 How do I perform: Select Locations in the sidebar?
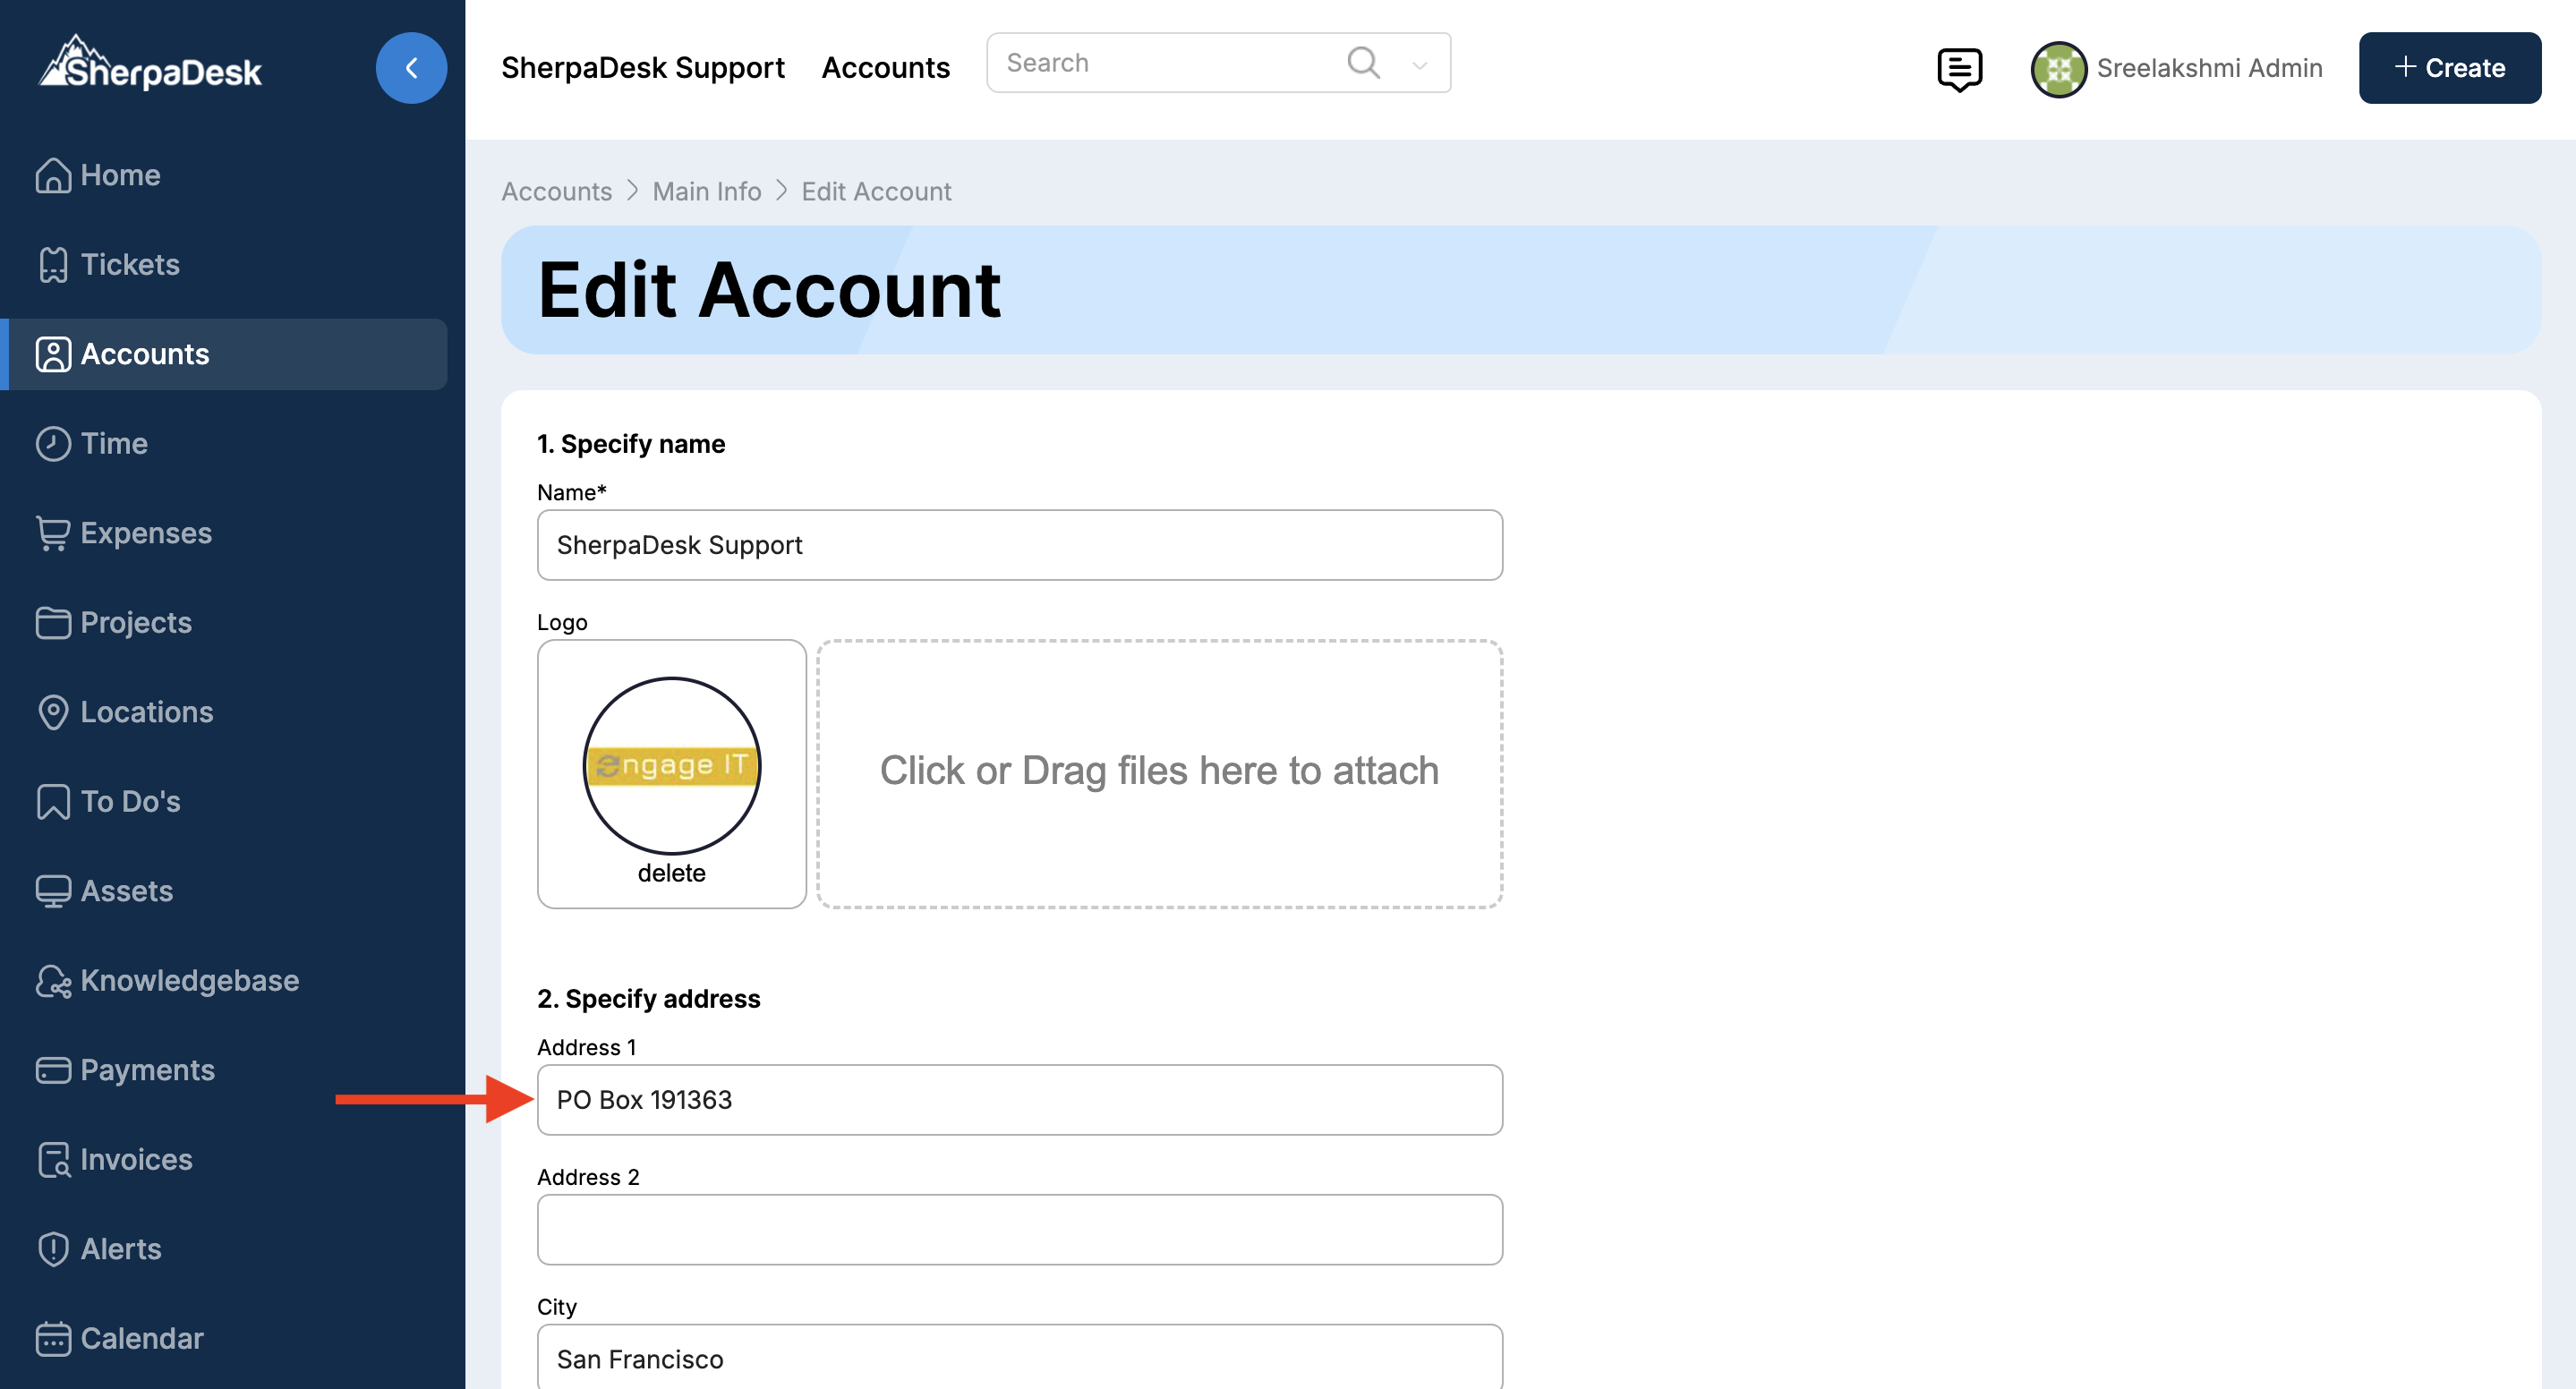[146, 711]
